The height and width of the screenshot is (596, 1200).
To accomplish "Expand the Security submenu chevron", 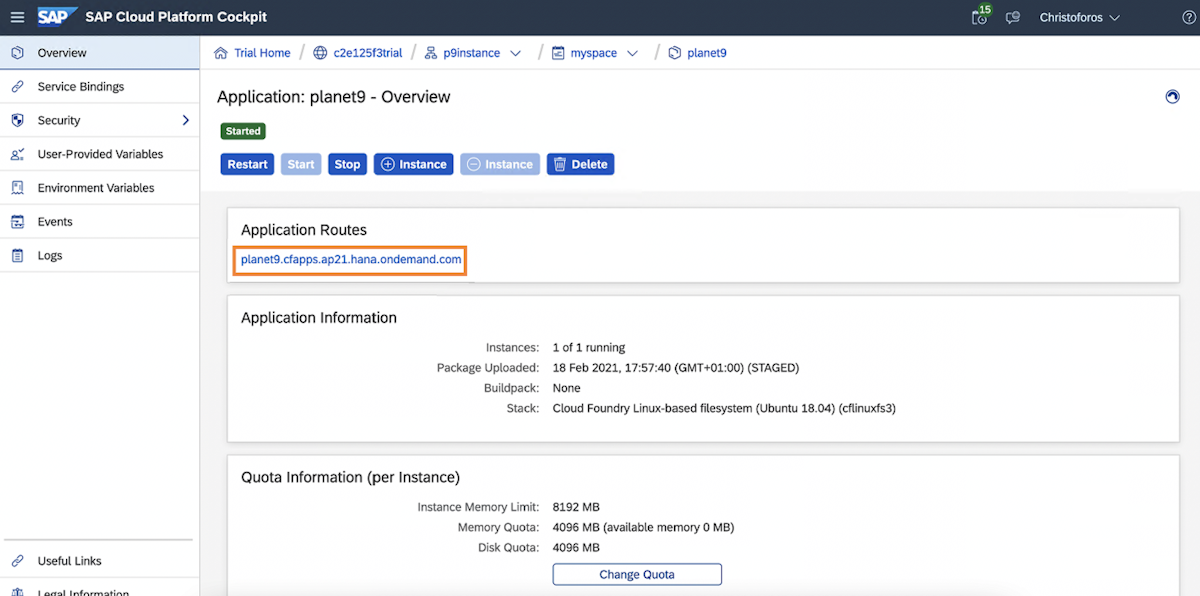I will [x=186, y=120].
